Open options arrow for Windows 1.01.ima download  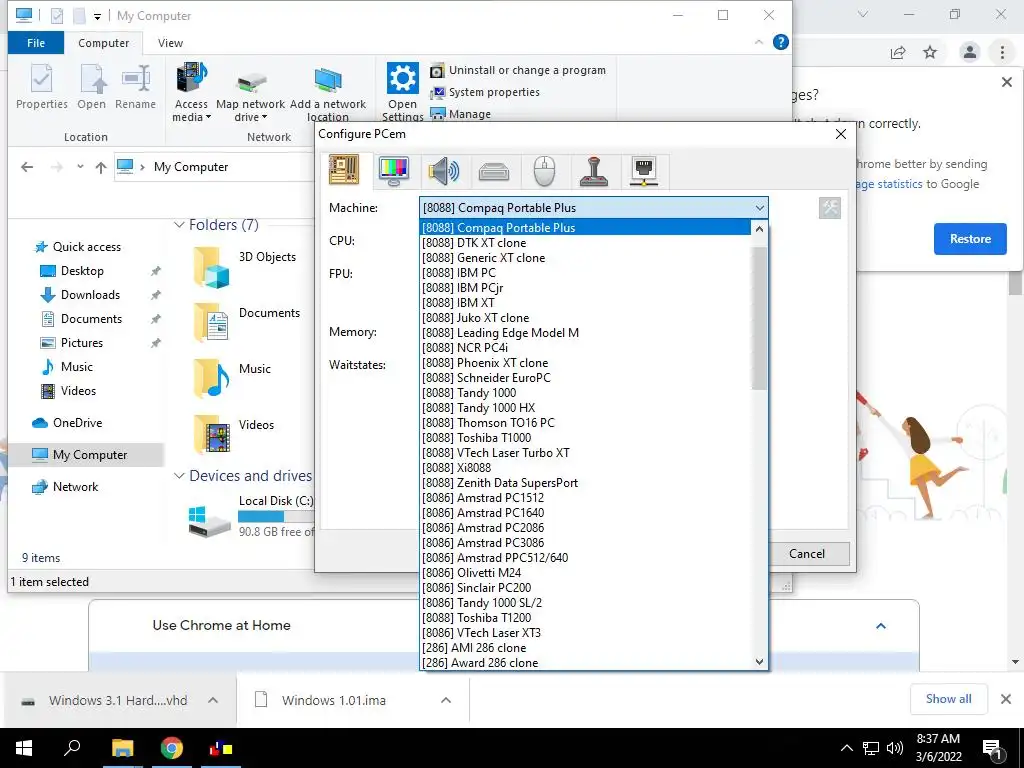[446, 700]
